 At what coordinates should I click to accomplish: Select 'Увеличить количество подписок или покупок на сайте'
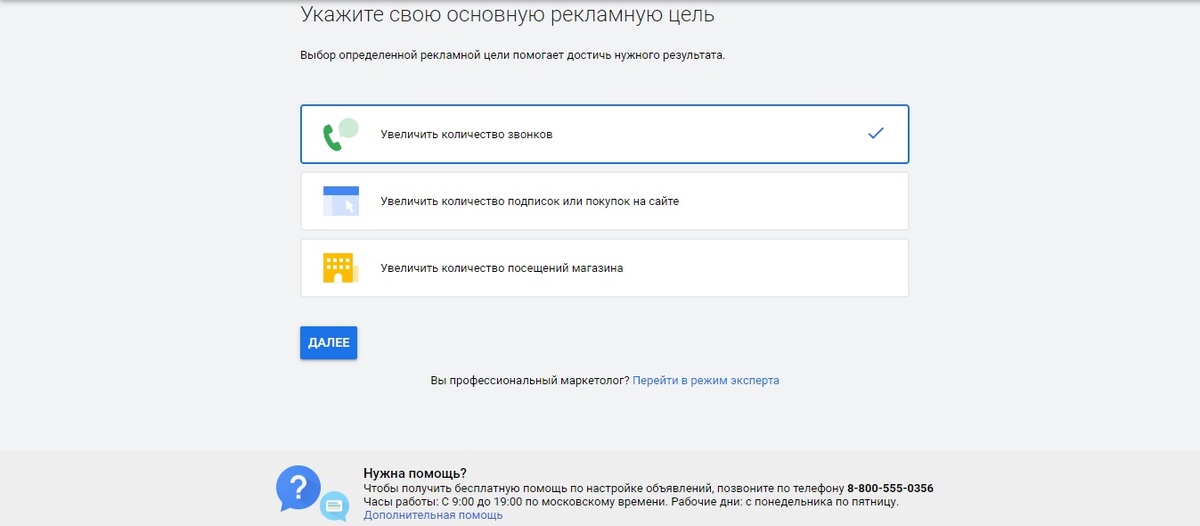pyautogui.click(x=604, y=201)
